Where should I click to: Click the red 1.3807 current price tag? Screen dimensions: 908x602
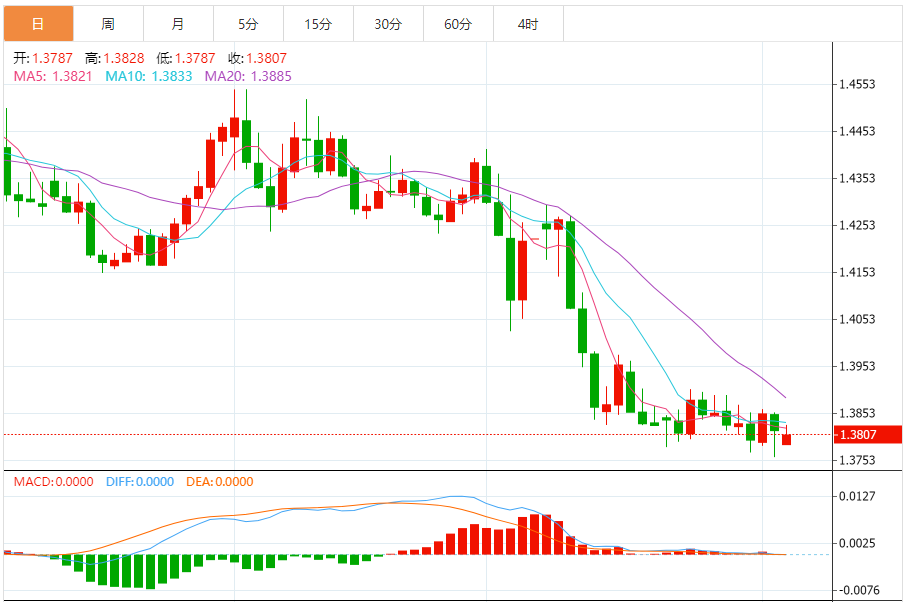868,435
